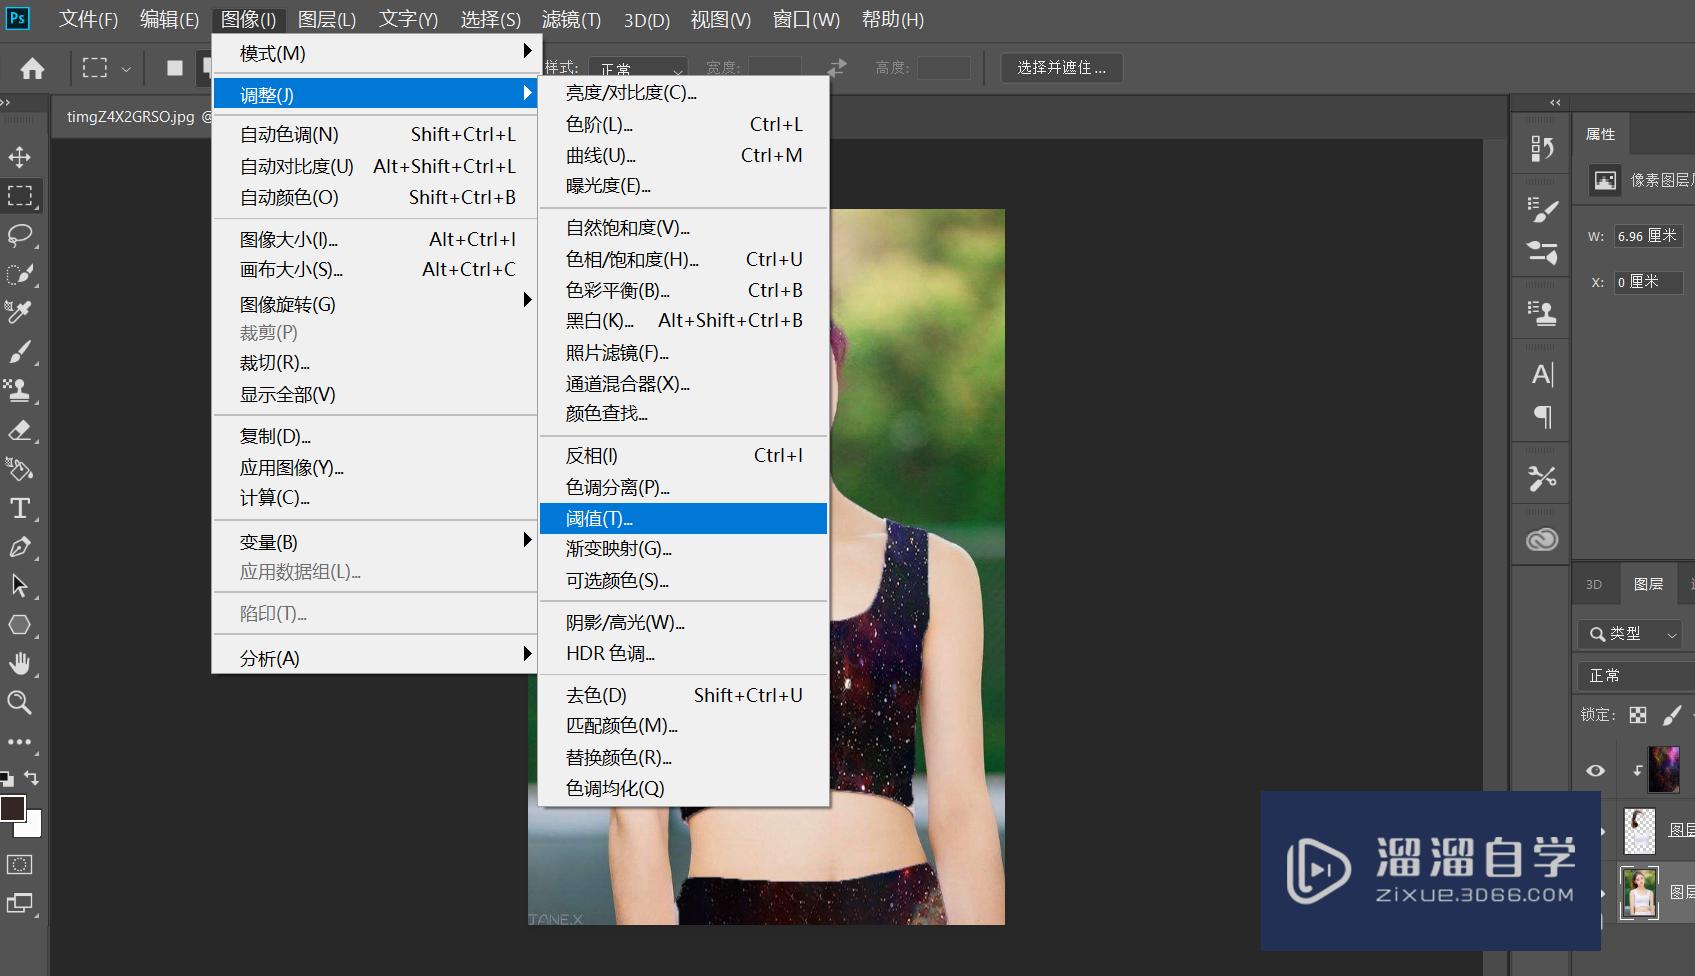Open the Creative Cloud Libraries panel icon
Viewport: 1695px width, 976px height.
1542,540
